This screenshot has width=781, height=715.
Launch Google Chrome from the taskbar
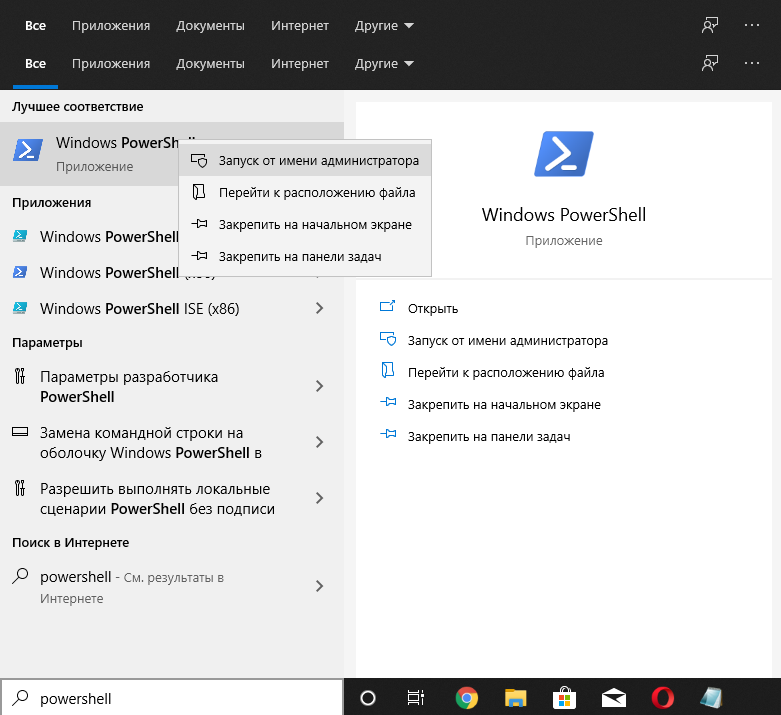(x=467, y=698)
